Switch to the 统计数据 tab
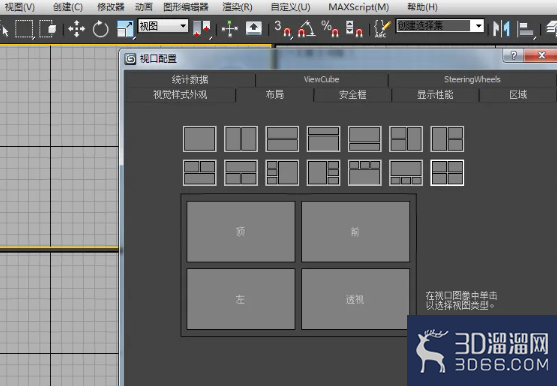The width and height of the screenshot is (557, 386). coord(190,80)
